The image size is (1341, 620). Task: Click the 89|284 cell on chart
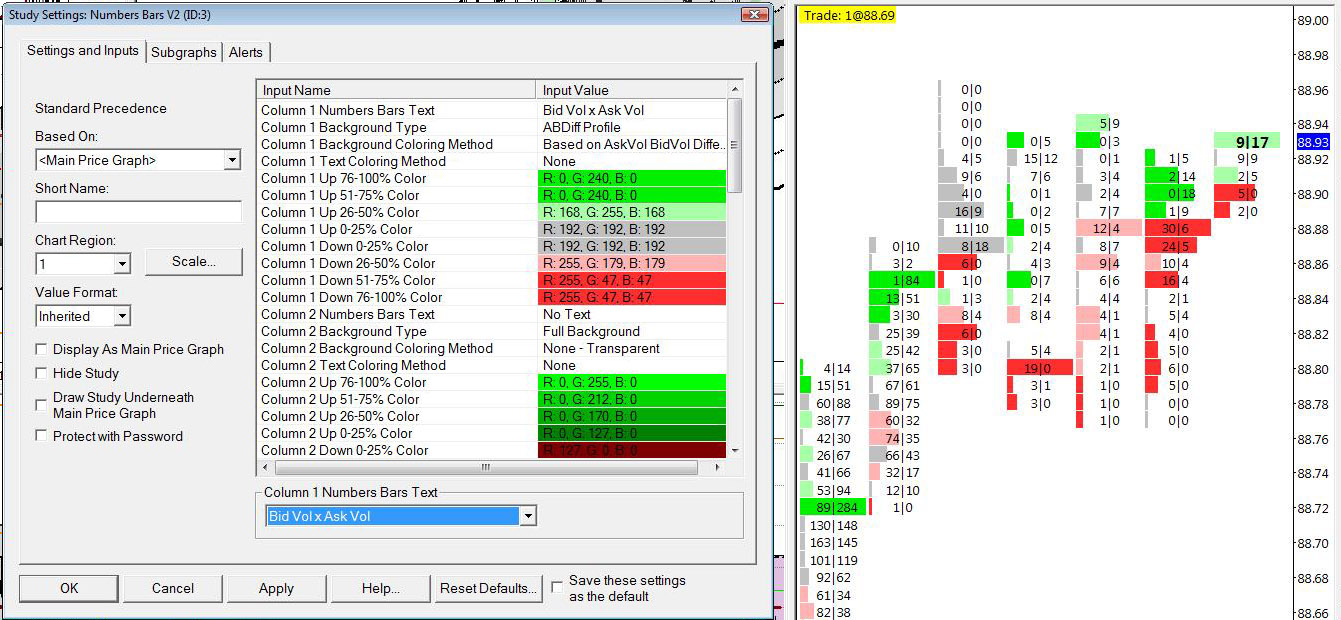[835, 508]
